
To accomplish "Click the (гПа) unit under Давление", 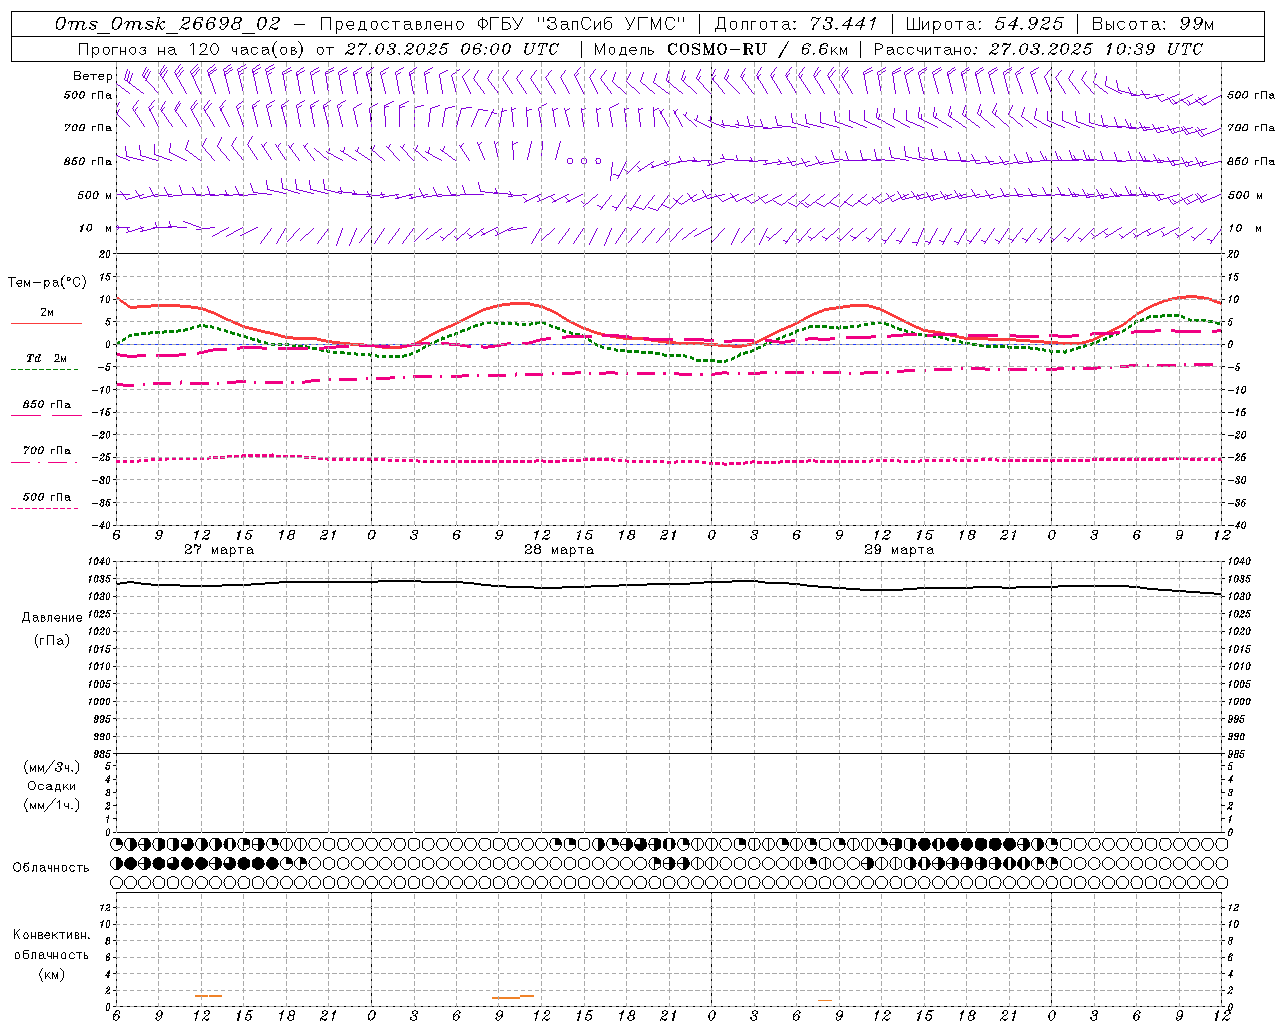I will pos(52,640).
